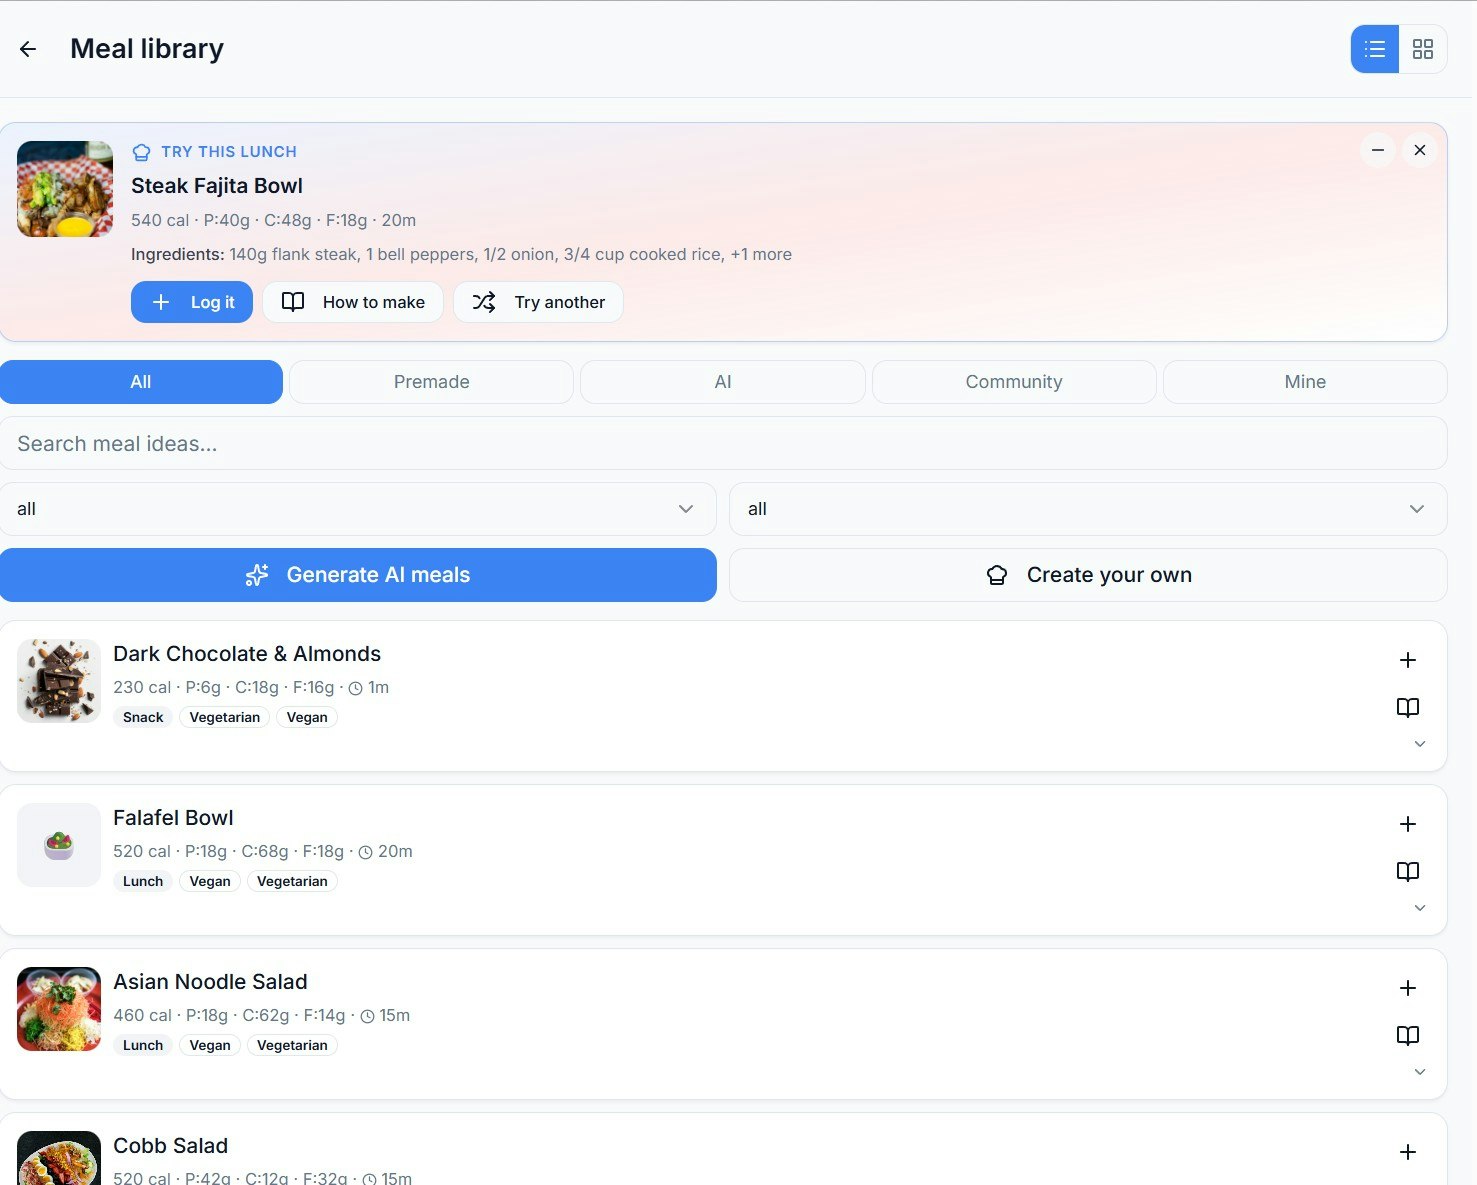This screenshot has height=1185, width=1477.
Task: Expand Asian Noodle Salad details chevron
Action: coord(1420,1072)
